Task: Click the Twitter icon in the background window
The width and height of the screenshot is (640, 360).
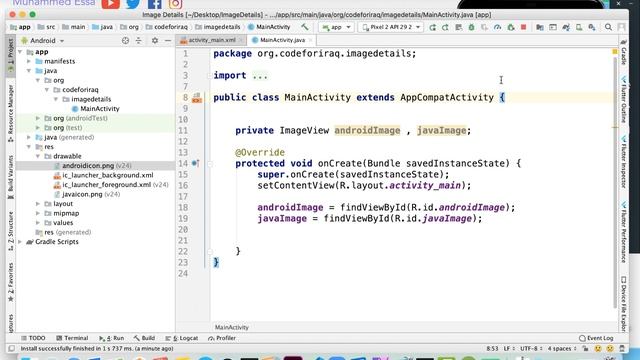Action: click(133, 4)
